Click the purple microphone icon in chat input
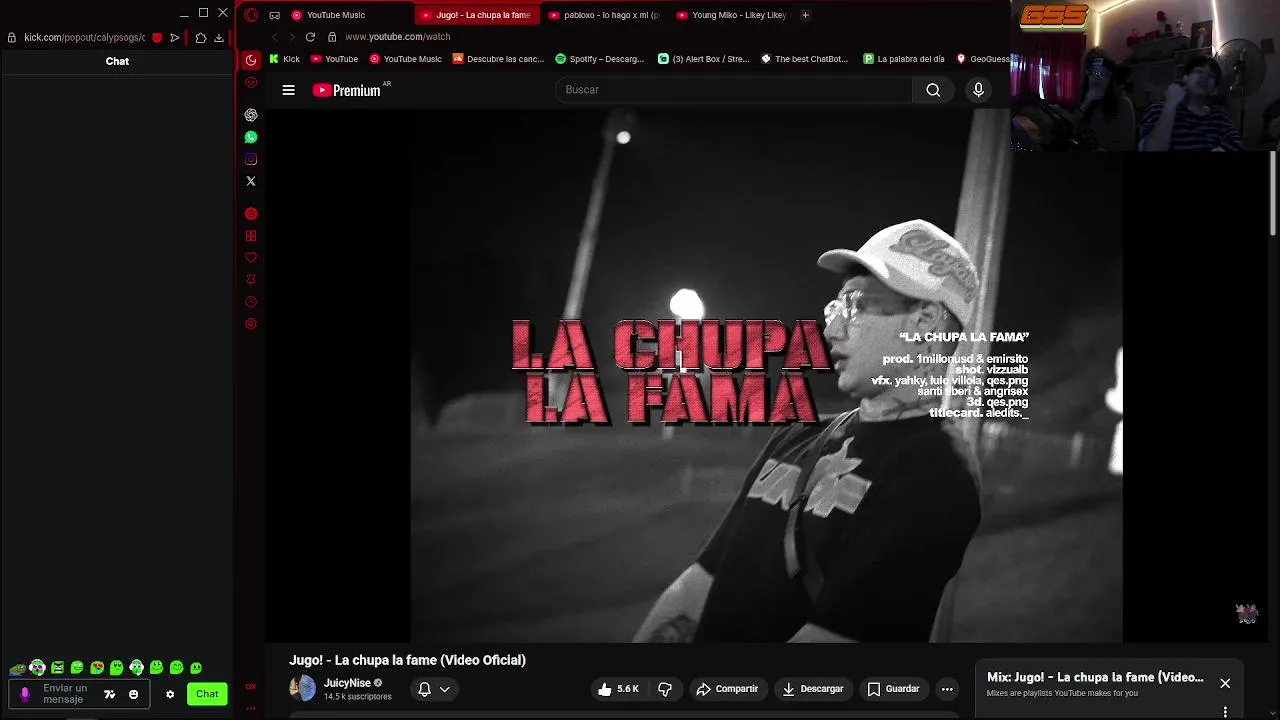Viewport: 1280px width, 720px height. click(x=25, y=694)
